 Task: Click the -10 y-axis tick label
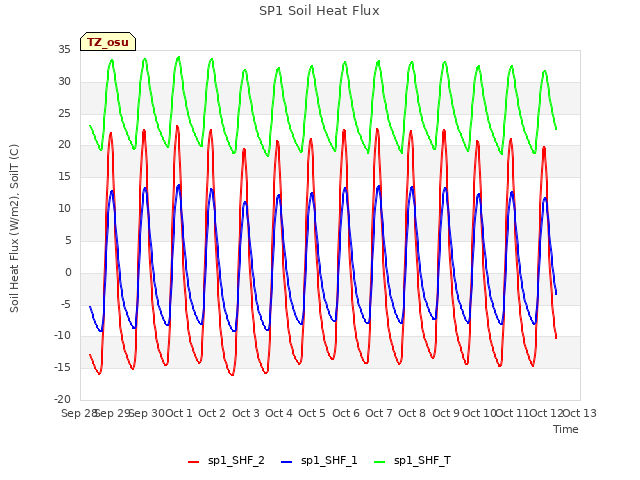point(62,336)
